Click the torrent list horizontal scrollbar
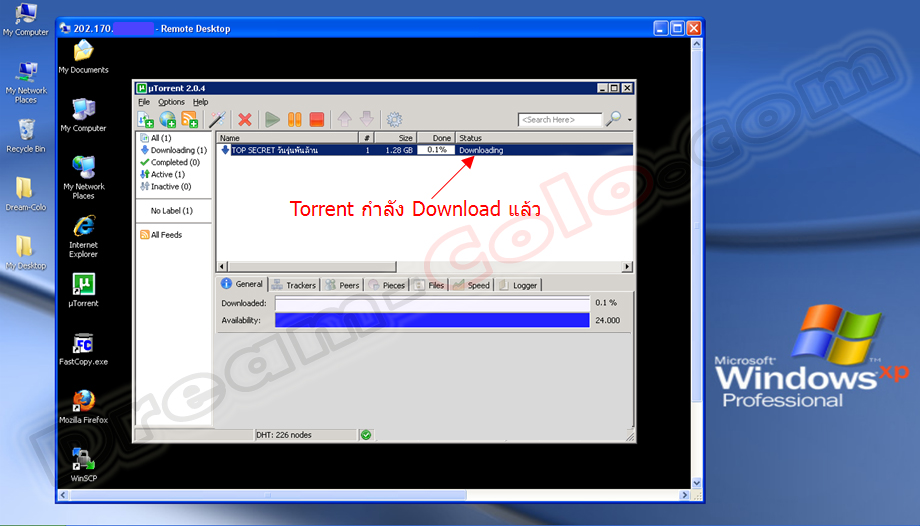920x526 pixels. [x=312, y=267]
